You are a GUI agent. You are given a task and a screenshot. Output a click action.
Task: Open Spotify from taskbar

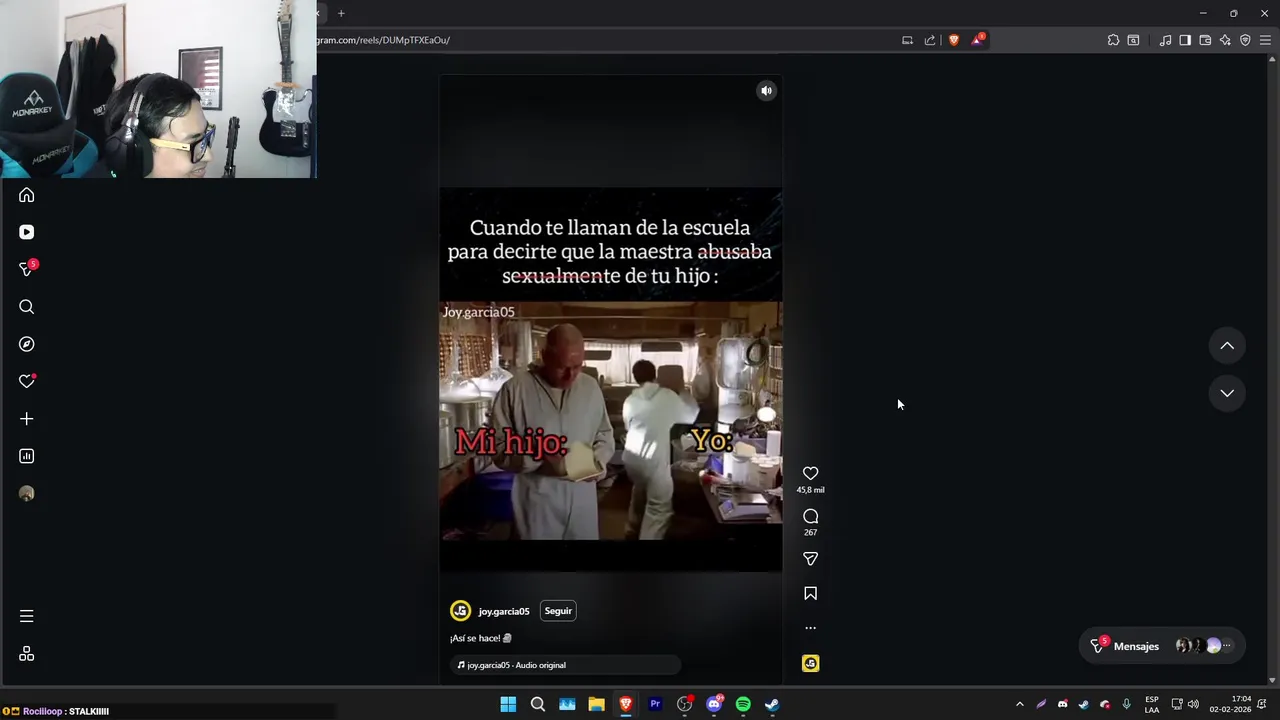click(x=743, y=704)
